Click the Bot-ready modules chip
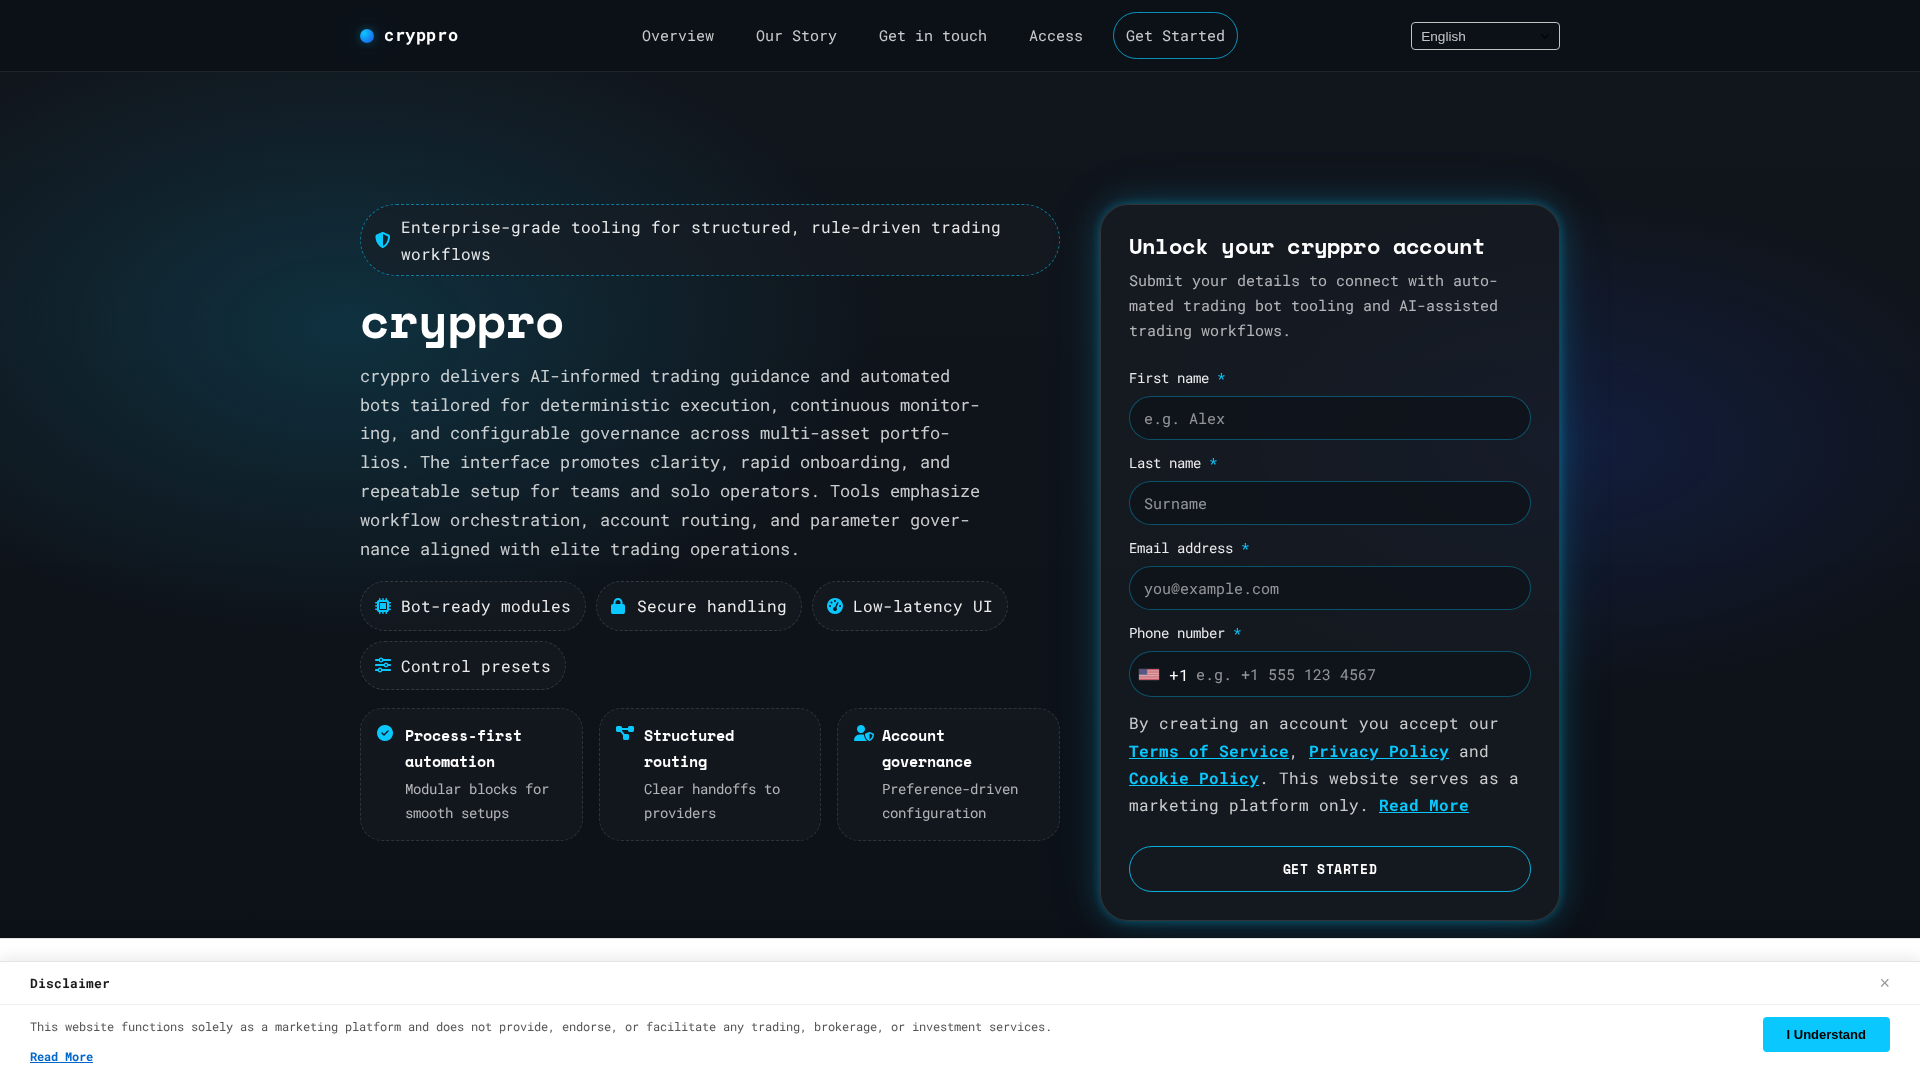The width and height of the screenshot is (1920, 1080). point(473,606)
